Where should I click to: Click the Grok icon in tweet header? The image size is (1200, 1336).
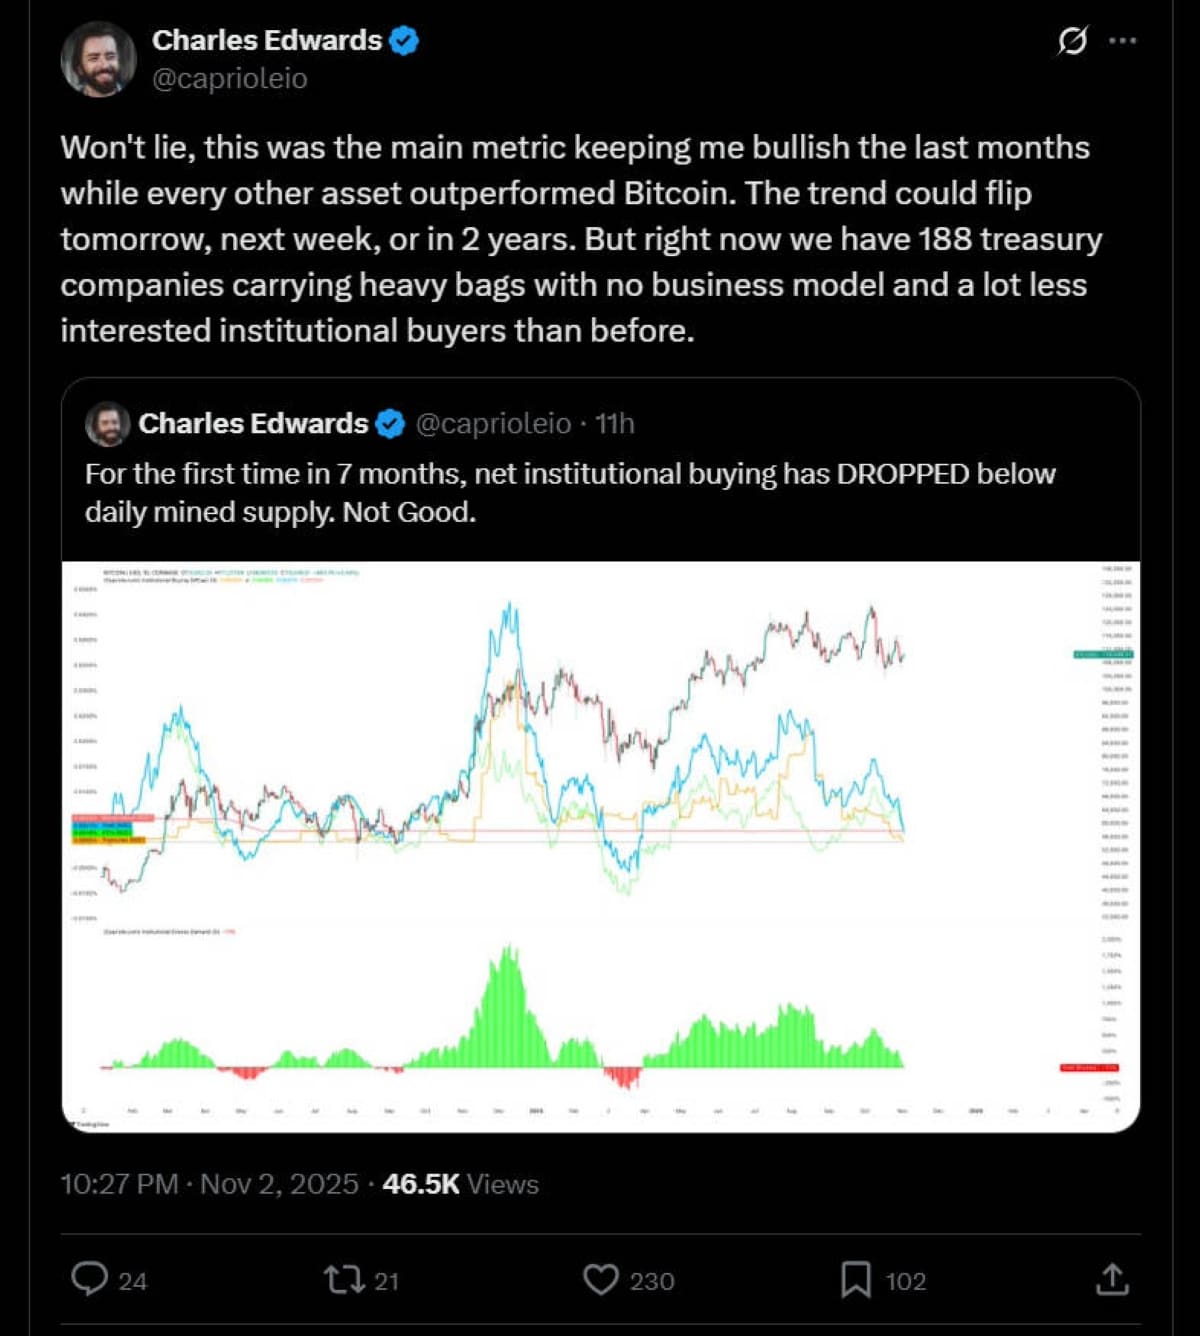[1072, 41]
